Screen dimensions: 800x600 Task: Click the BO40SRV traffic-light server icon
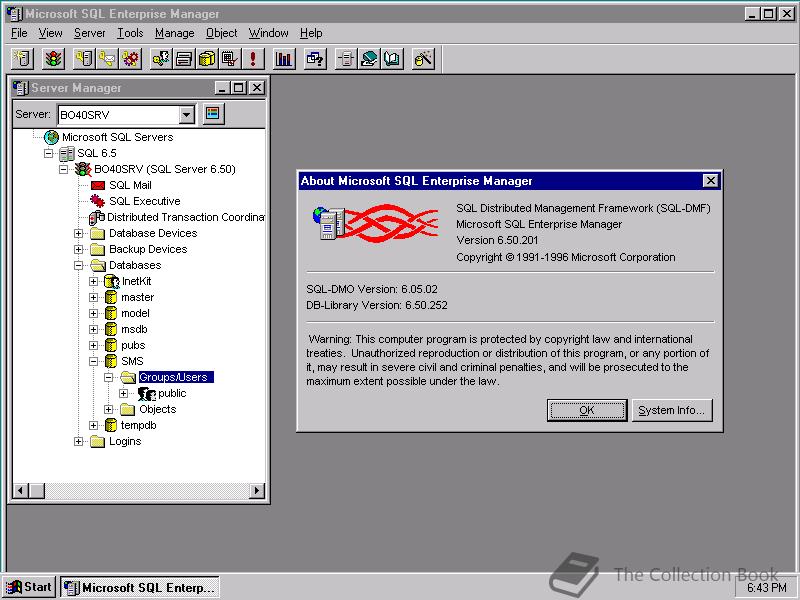coord(83,169)
